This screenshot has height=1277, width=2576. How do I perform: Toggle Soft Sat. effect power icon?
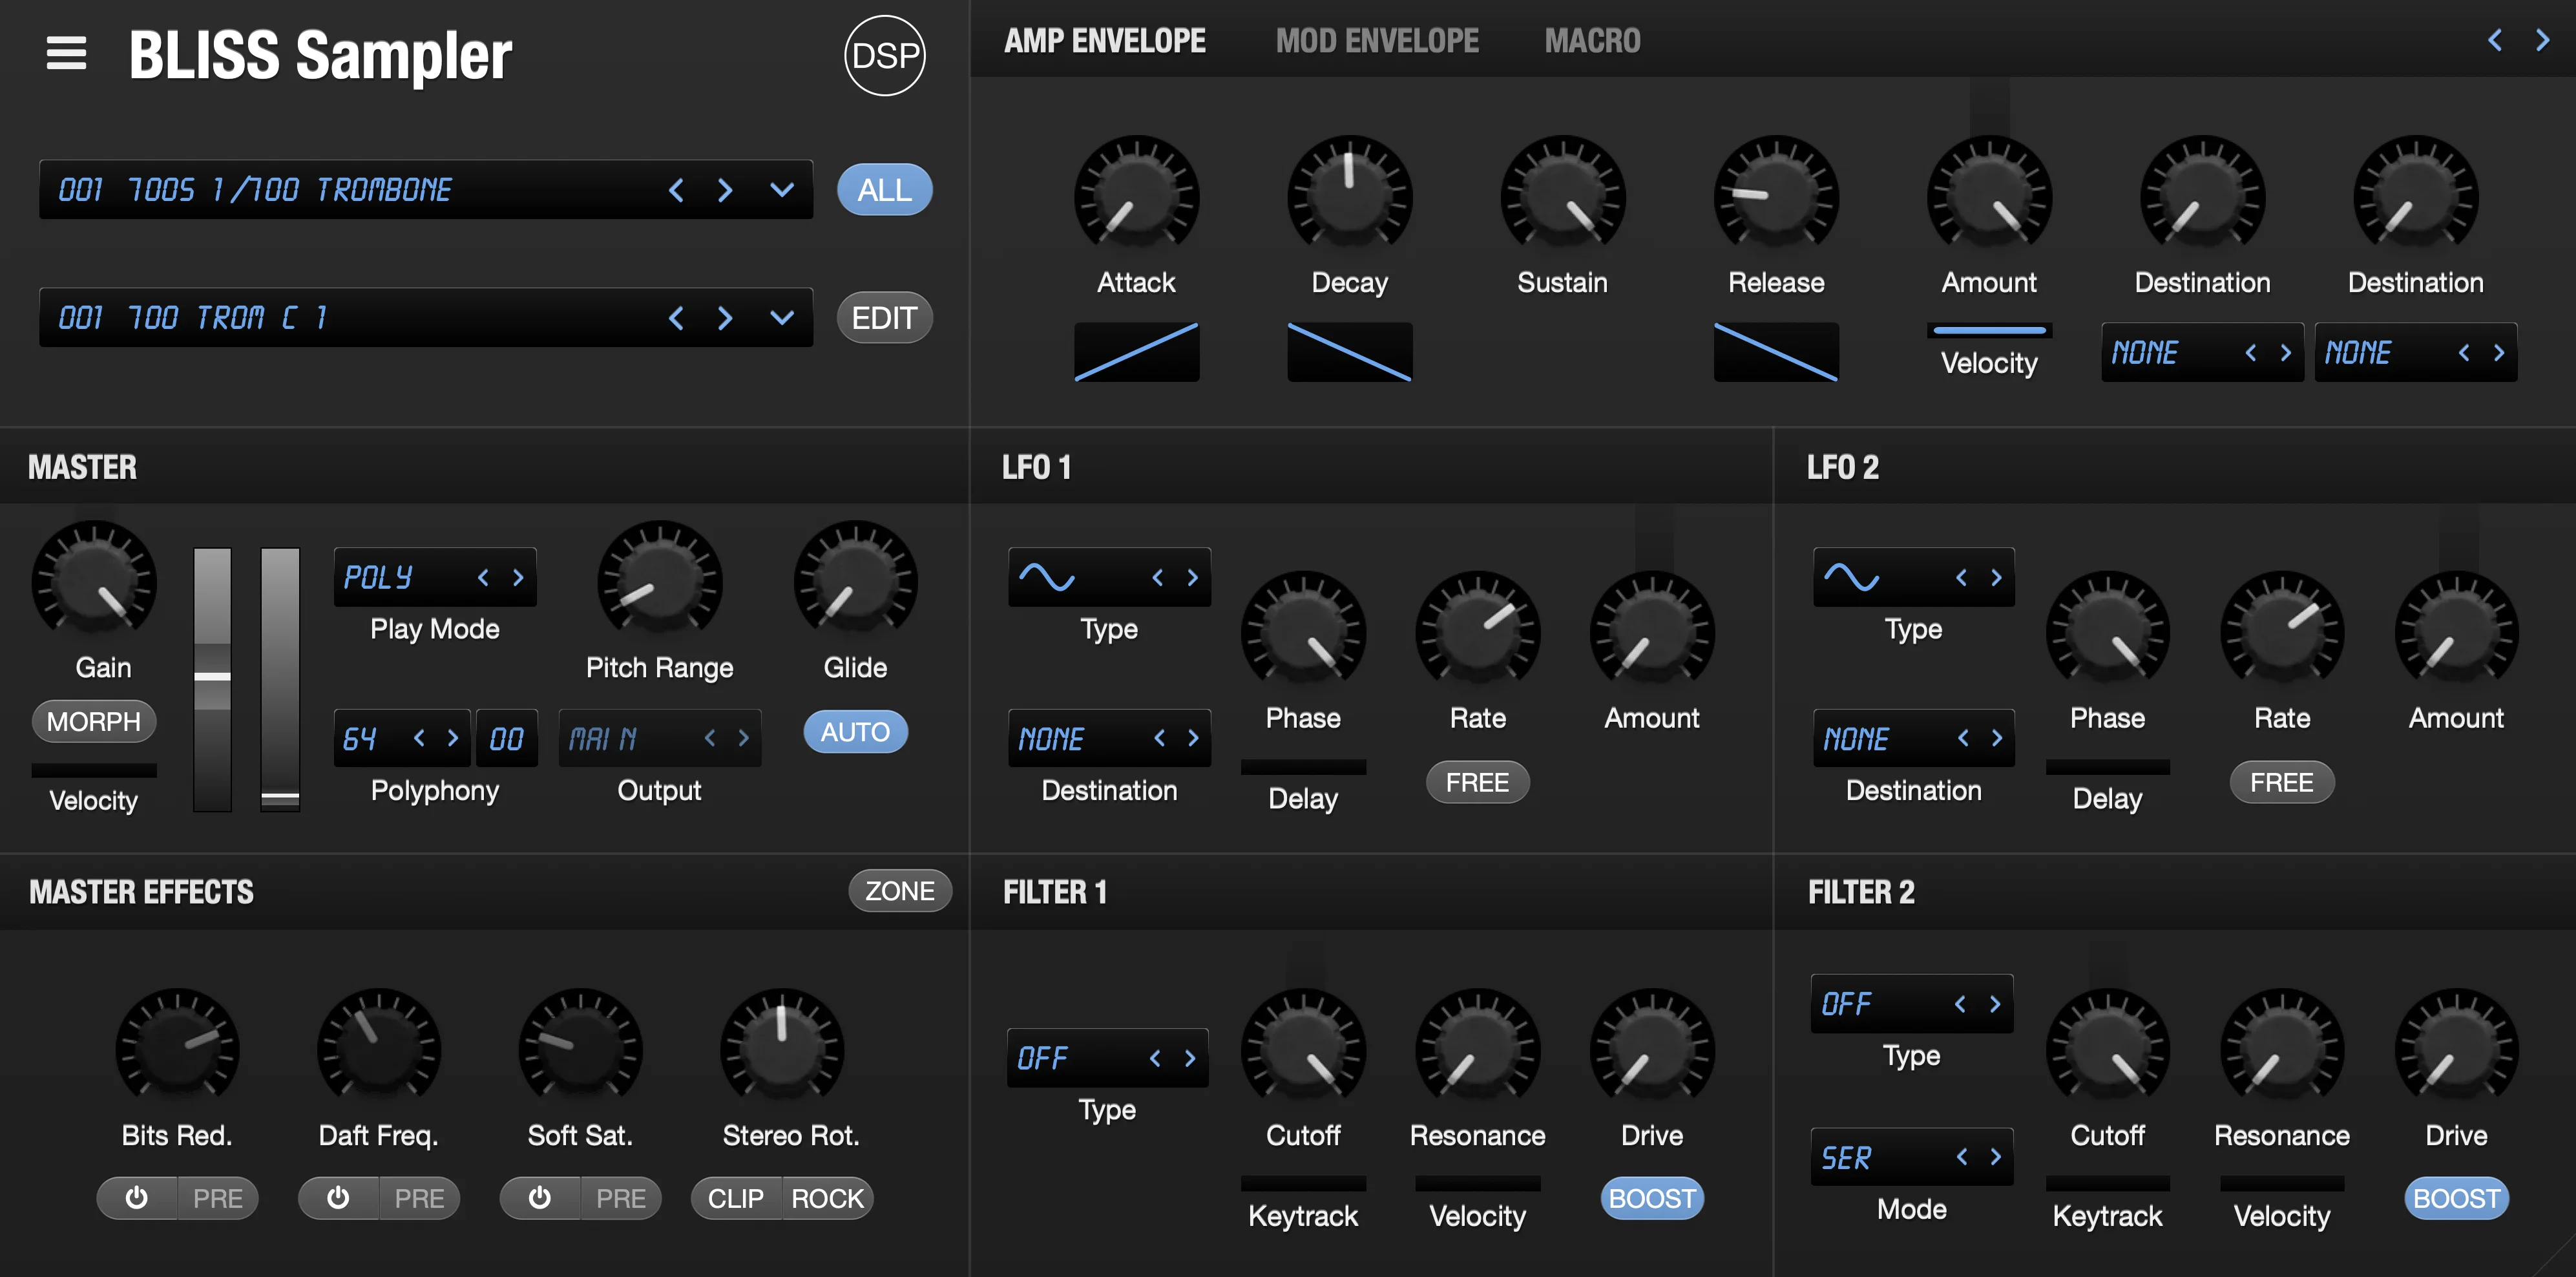click(540, 1198)
